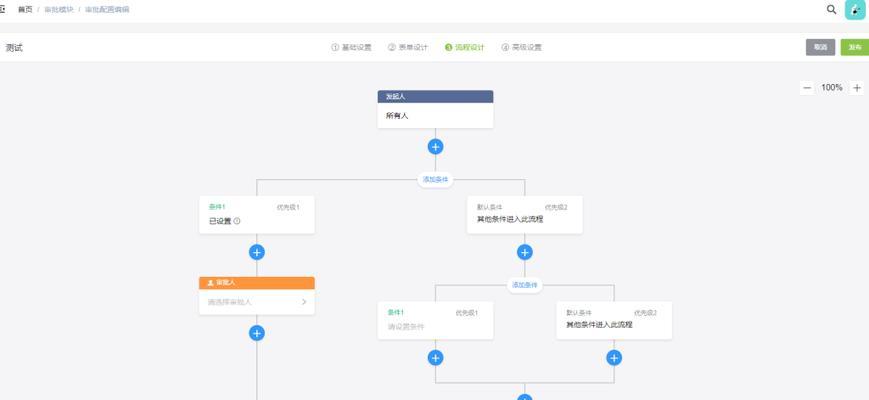
Task: Click the 首页 breadcrumb link
Action: (x=25, y=9)
